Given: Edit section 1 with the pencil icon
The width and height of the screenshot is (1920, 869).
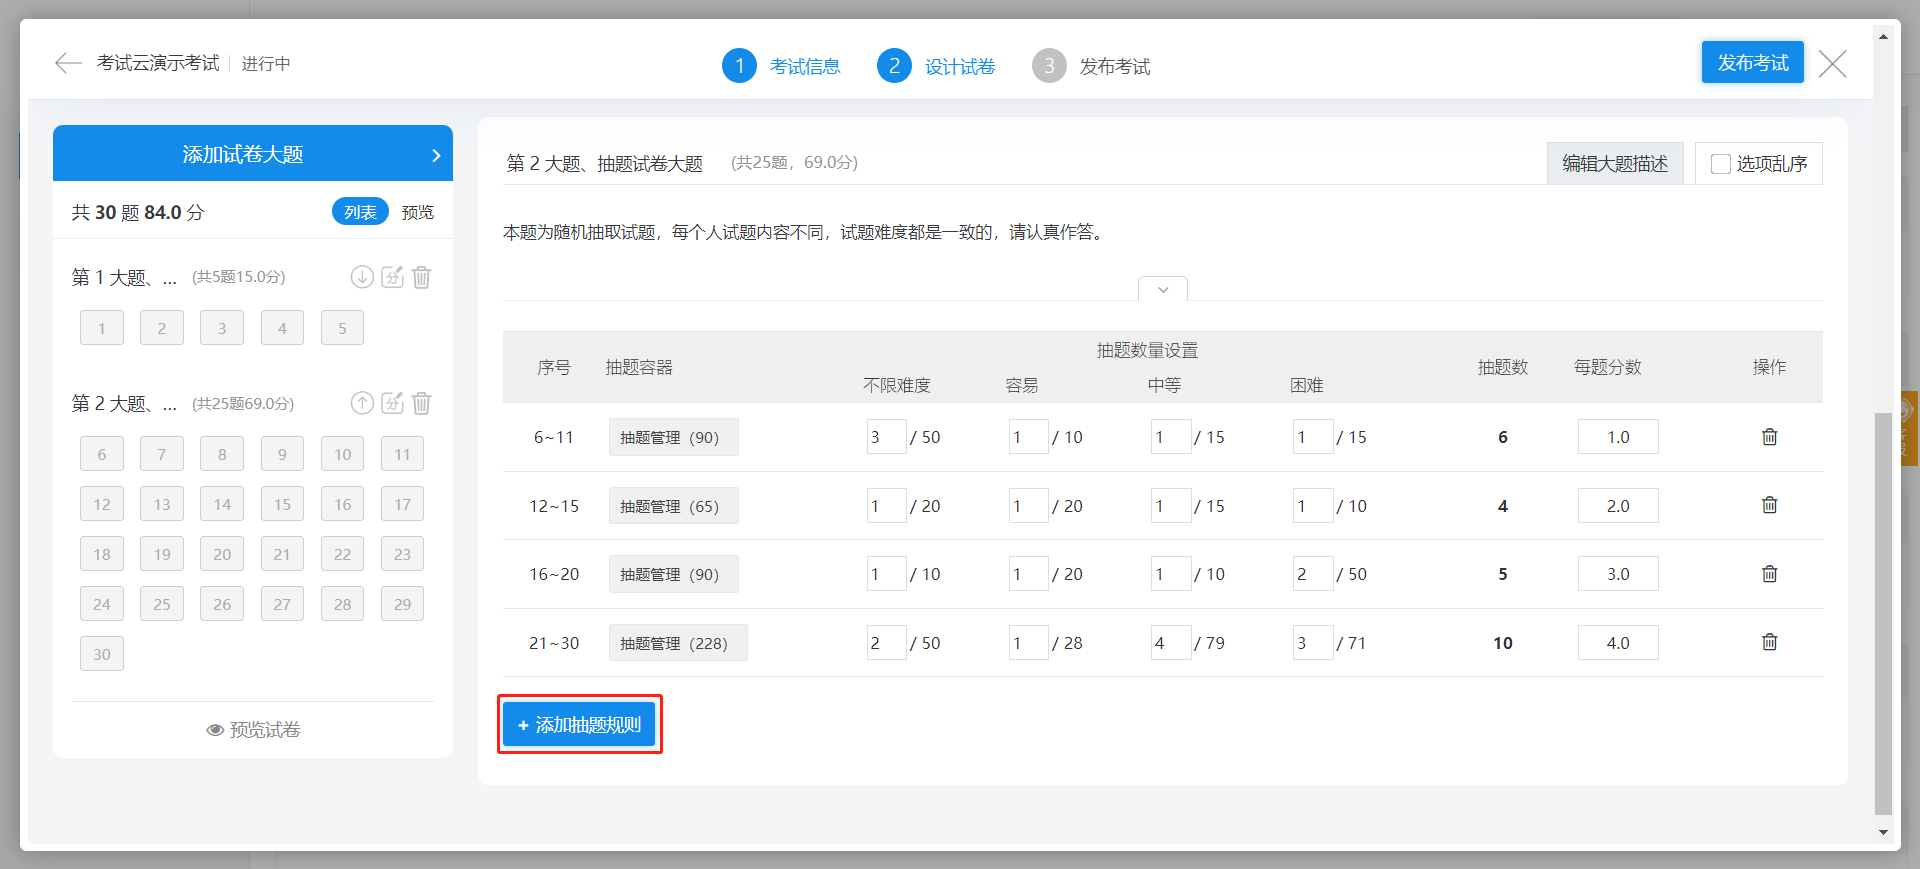Looking at the screenshot, I should click(x=392, y=277).
